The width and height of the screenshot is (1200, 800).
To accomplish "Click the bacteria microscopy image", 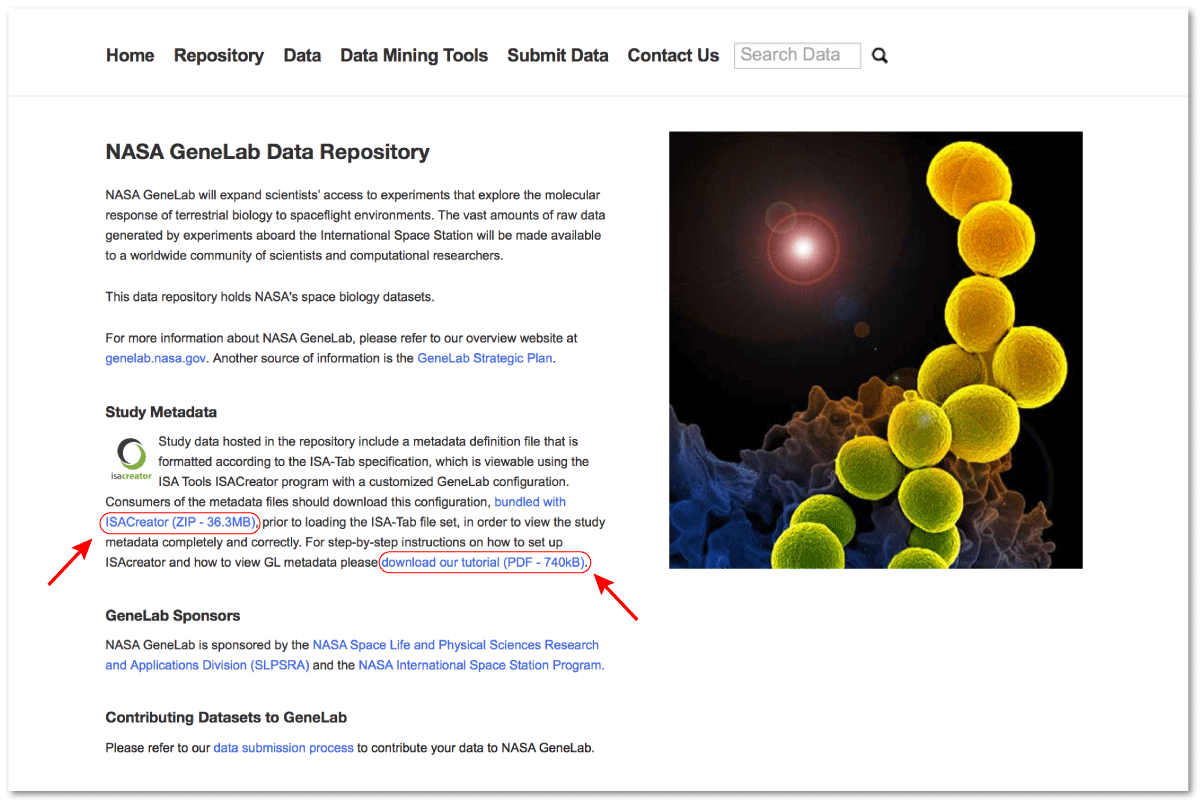I will 876,350.
